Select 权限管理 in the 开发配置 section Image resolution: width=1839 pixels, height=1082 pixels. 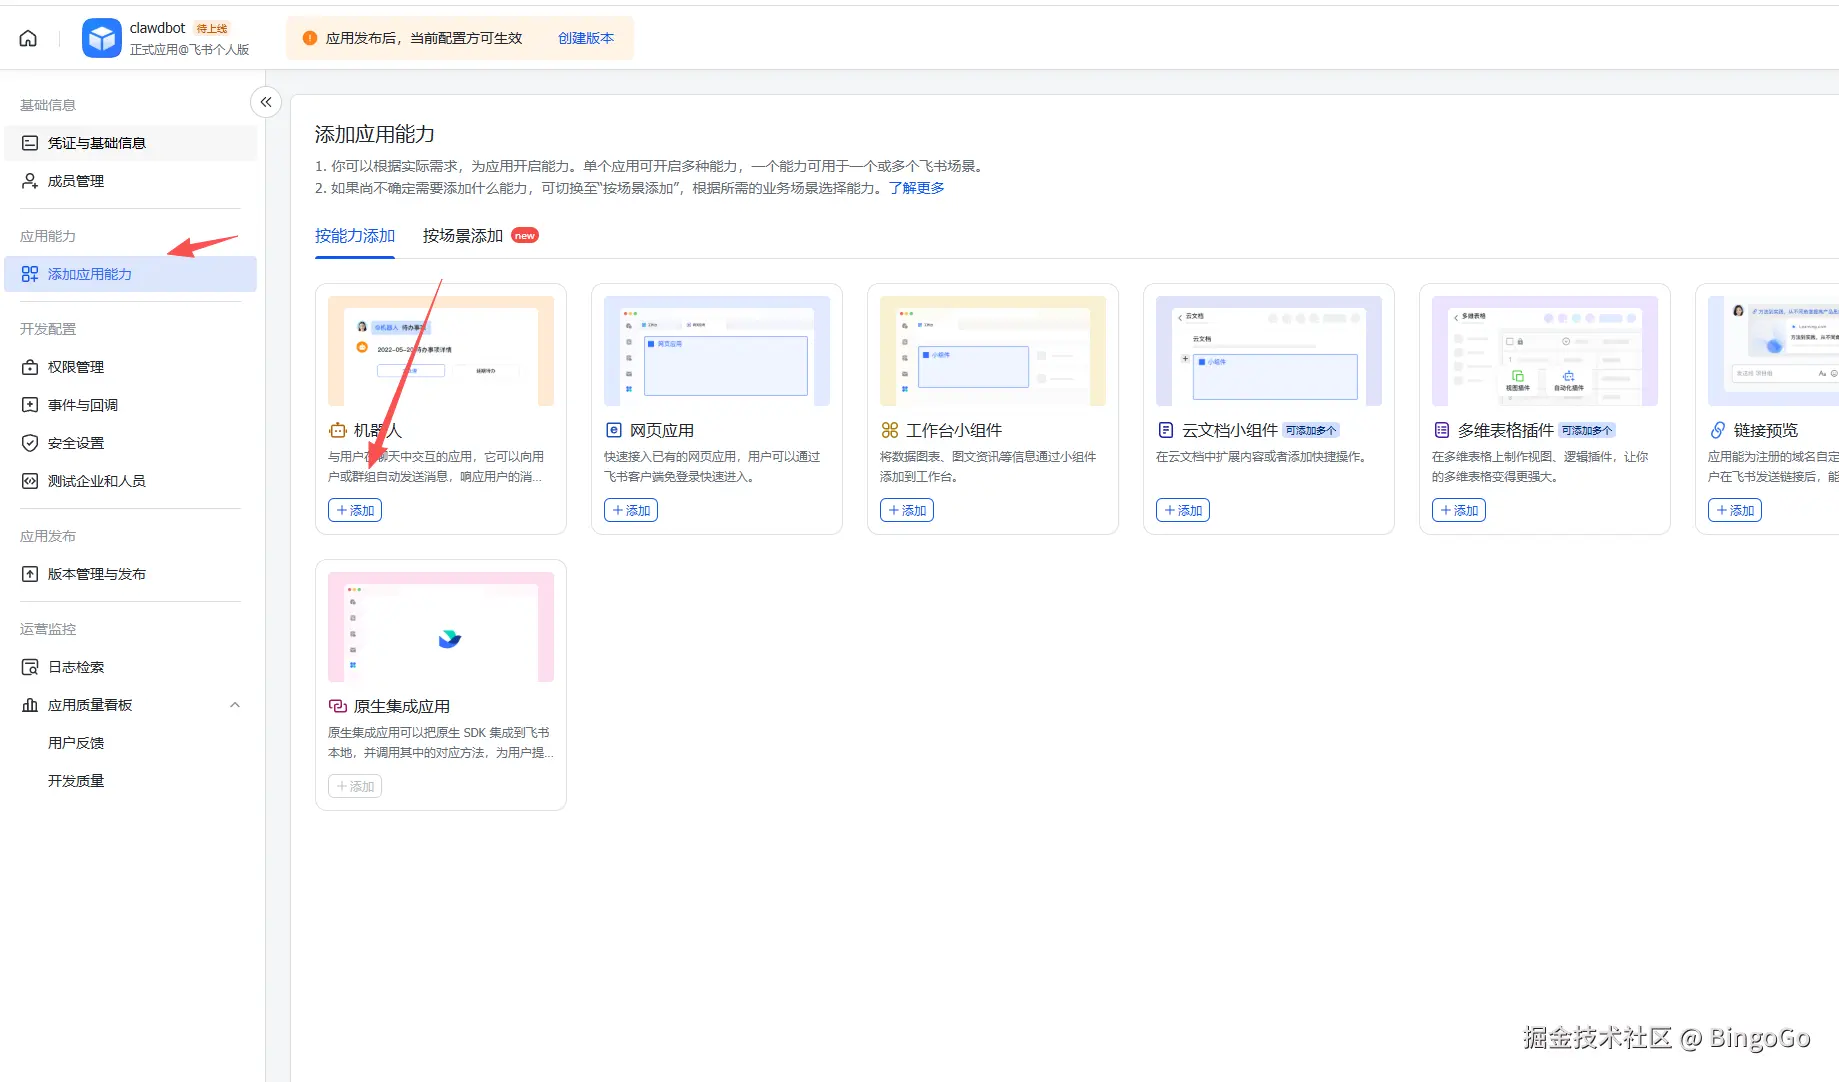[77, 366]
